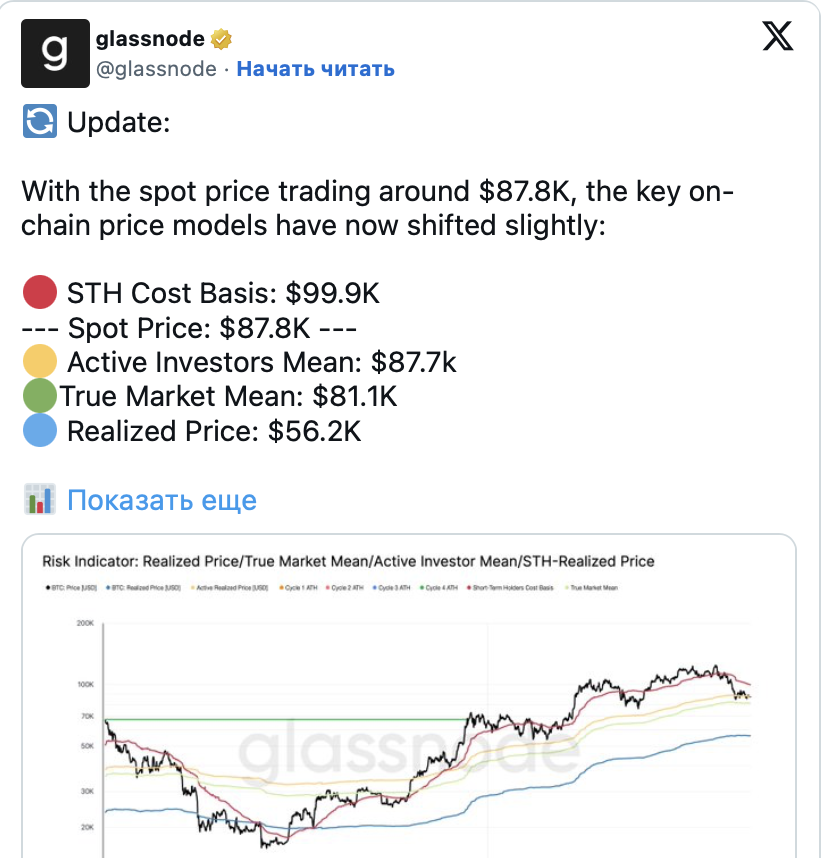Click the gold verified badge

coord(223,39)
